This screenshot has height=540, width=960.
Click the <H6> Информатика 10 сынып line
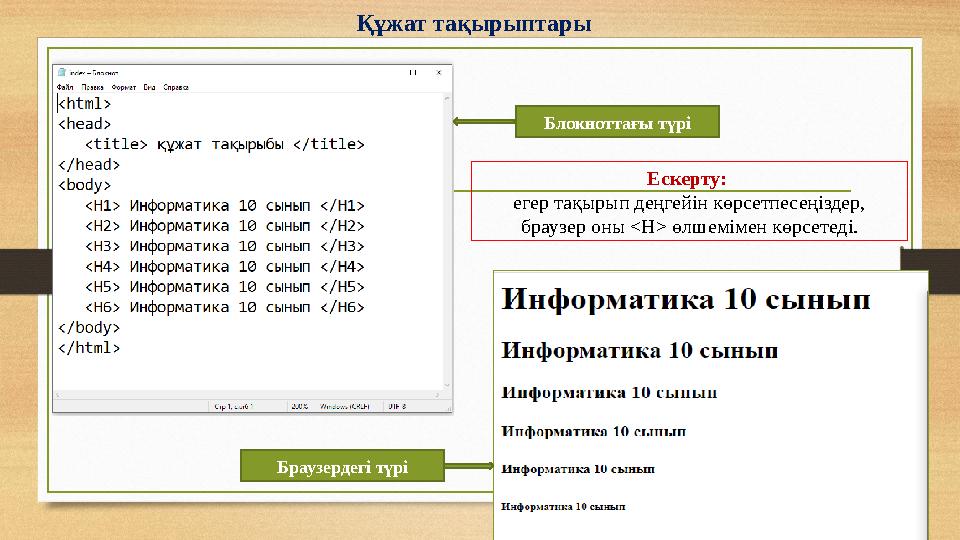pyautogui.click(x=225, y=307)
